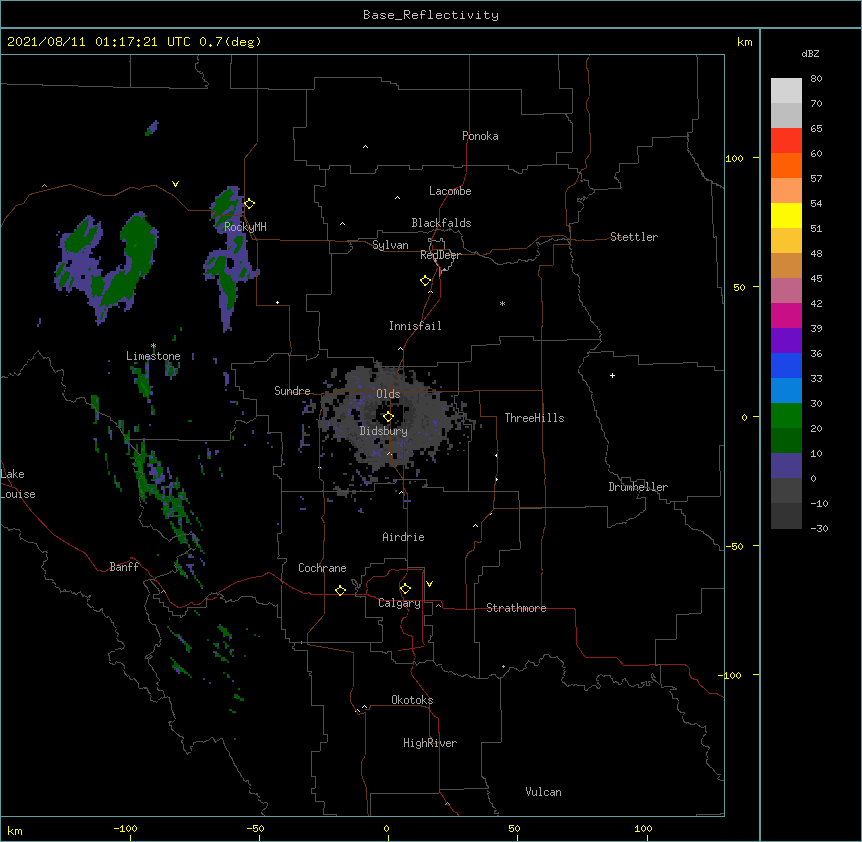Click the Innisfail city label

[x=415, y=326]
